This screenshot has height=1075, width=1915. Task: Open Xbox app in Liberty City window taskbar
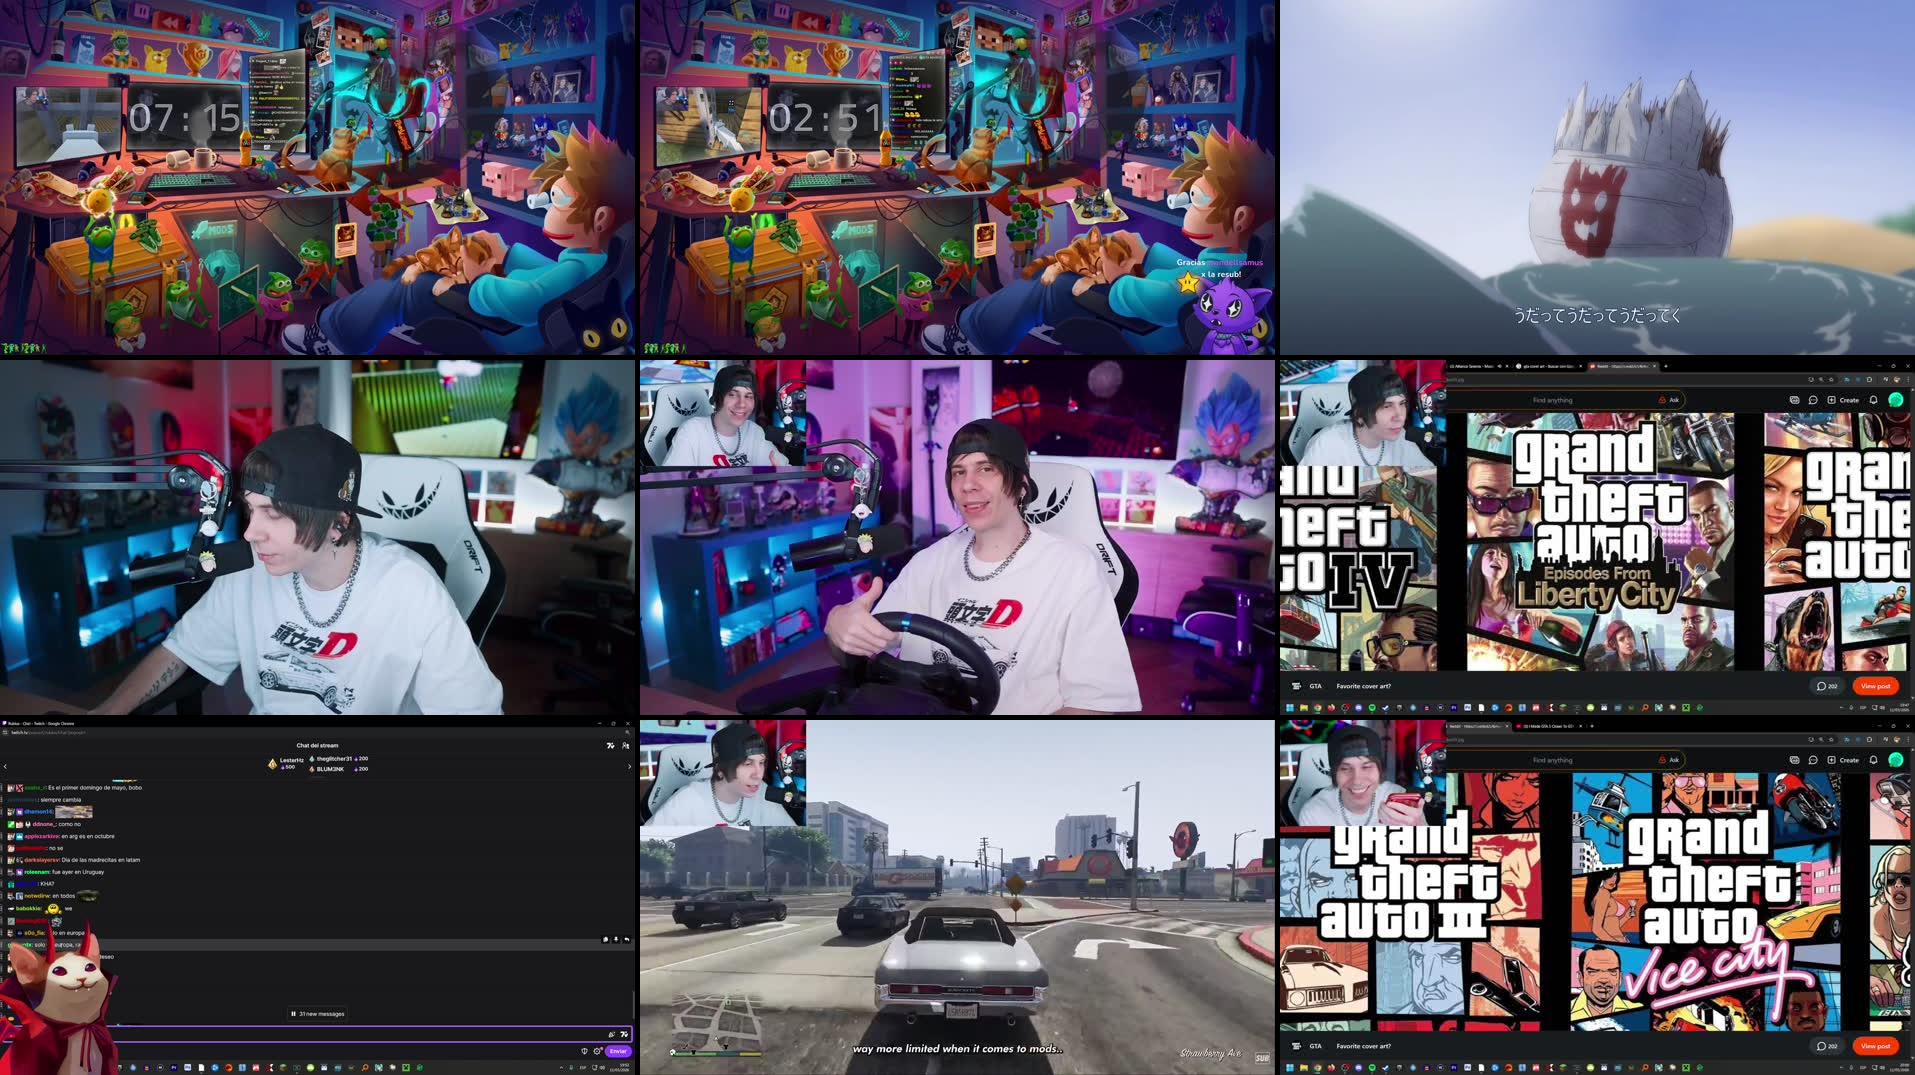pyautogui.click(x=1686, y=707)
